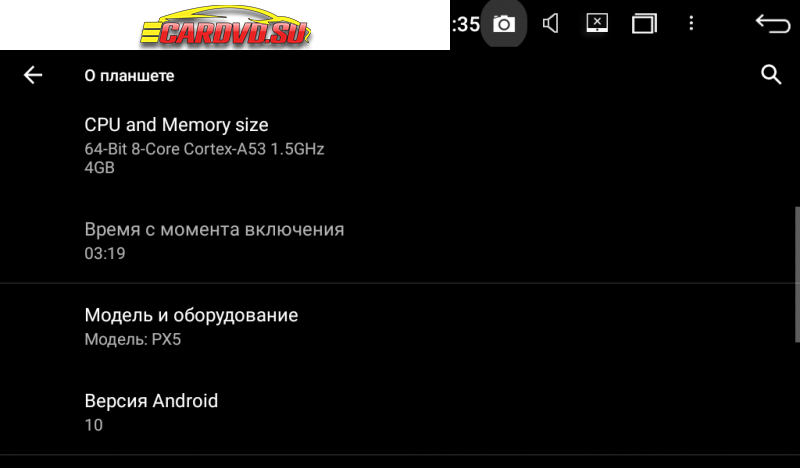Open the CPU and Memory size entry

point(400,145)
